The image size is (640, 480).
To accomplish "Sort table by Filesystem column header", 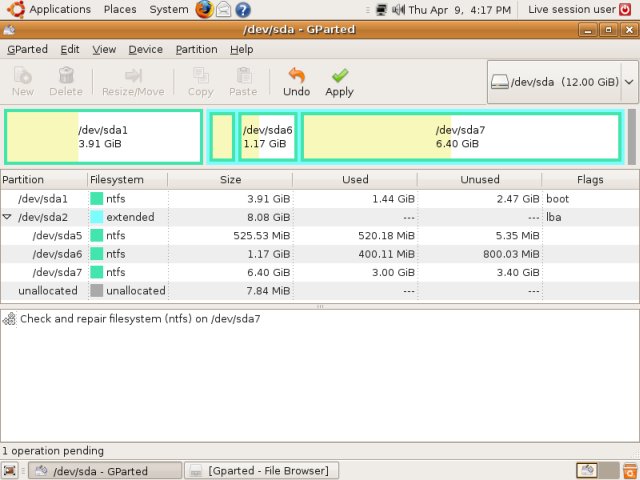I will pyautogui.click(x=127, y=180).
